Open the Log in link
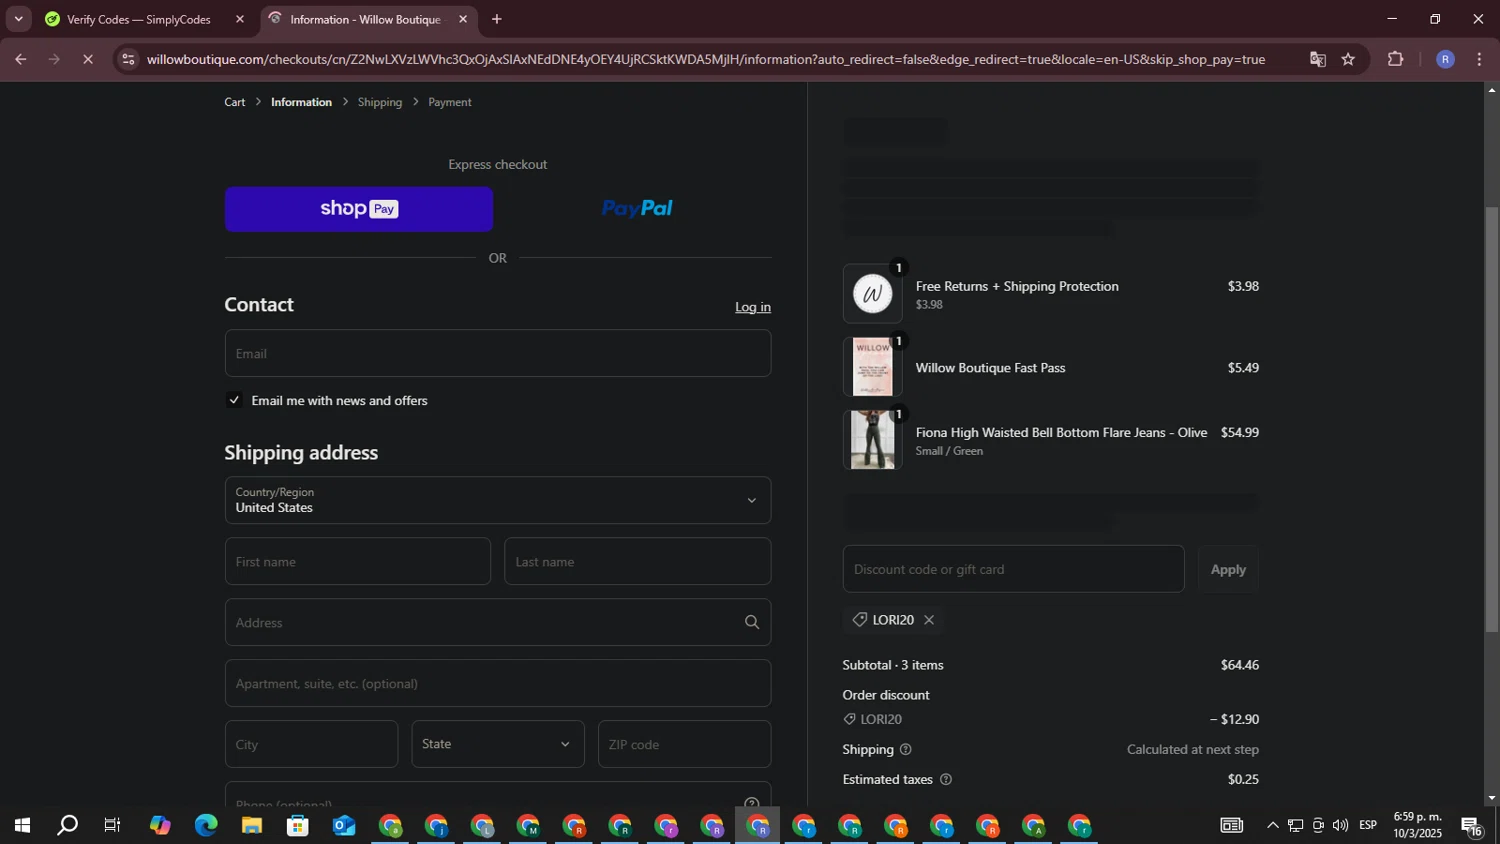 tap(753, 307)
